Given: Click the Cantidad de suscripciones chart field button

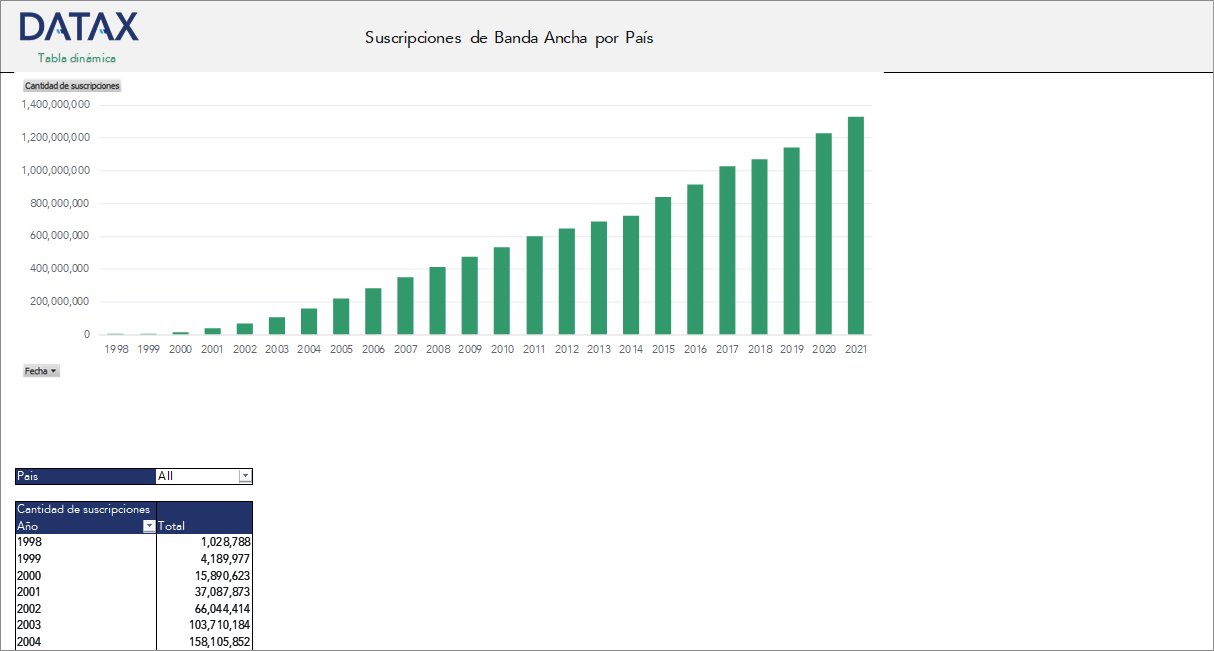Looking at the screenshot, I should pos(72,86).
